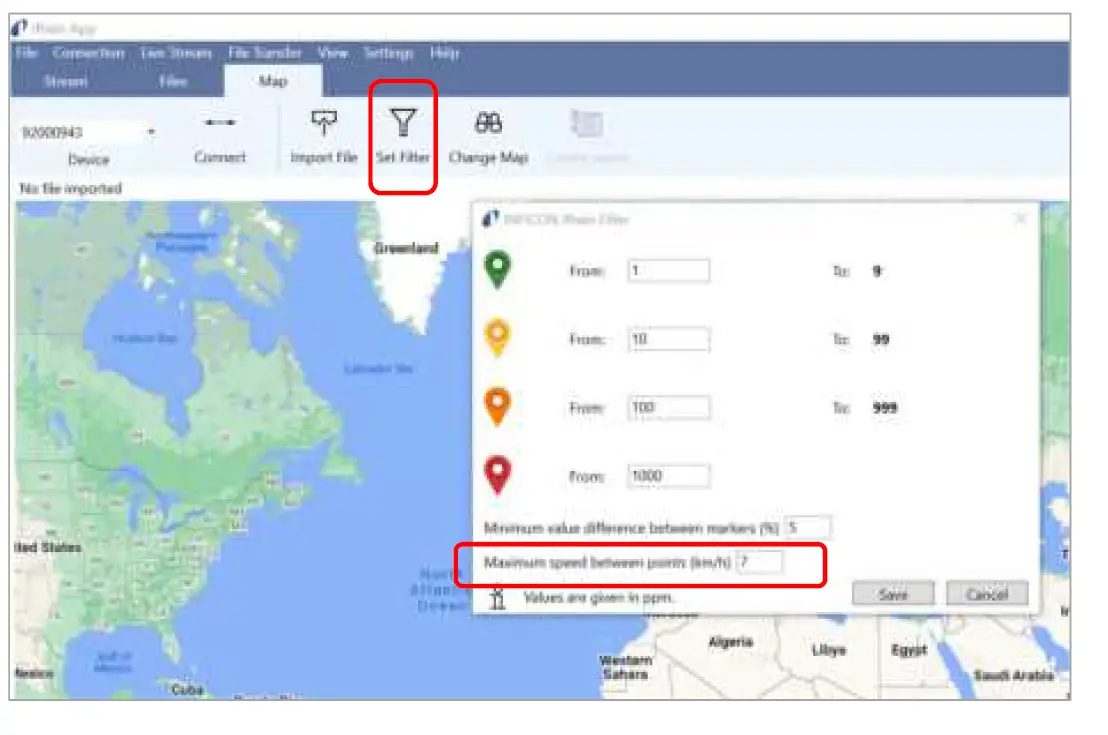Click the 'No file imported' status text
This screenshot has height=735, width=1108.
tap(71, 189)
